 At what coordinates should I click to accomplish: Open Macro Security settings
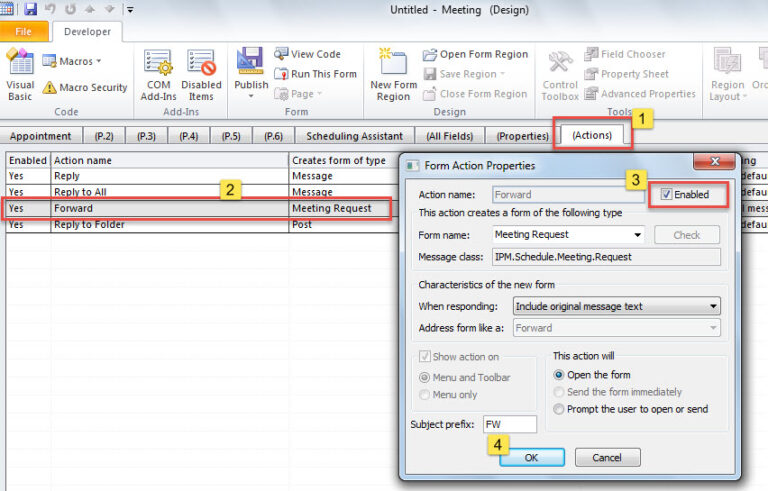tap(85, 88)
